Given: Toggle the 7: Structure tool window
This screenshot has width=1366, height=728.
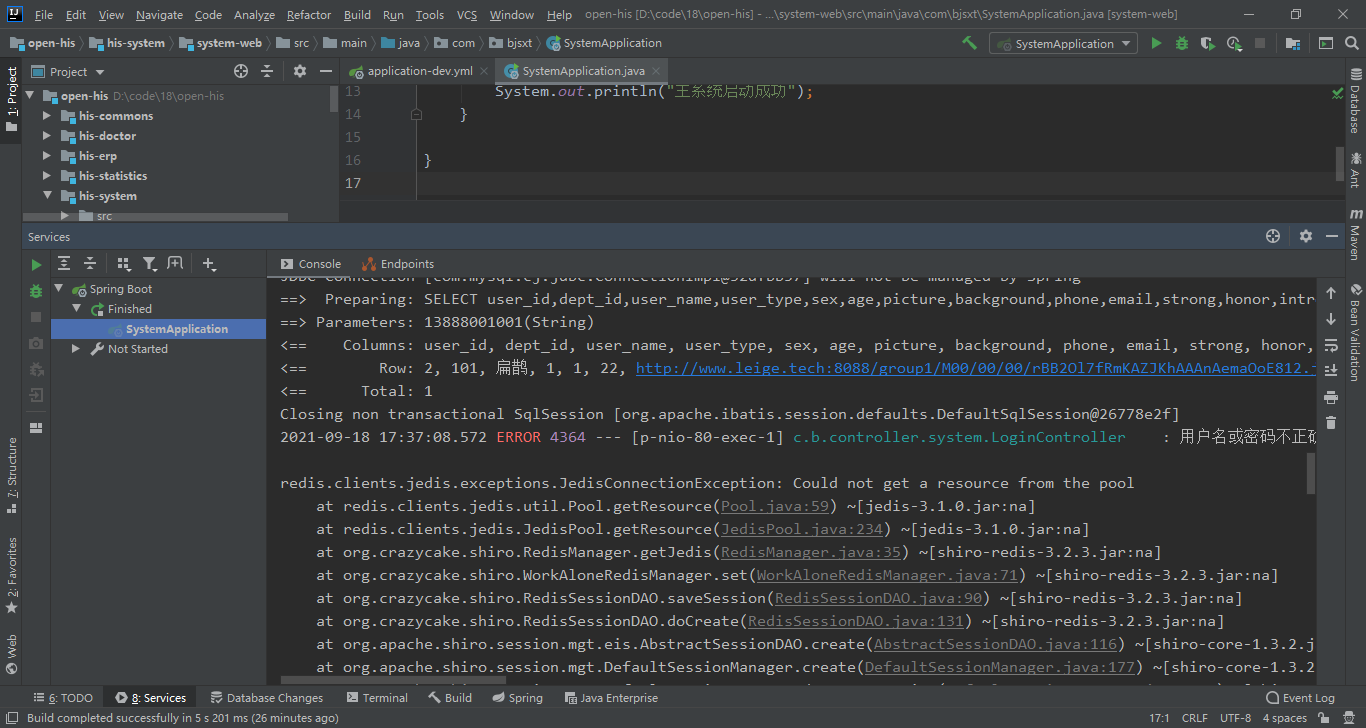Looking at the screenshot, I should point(11,474).
